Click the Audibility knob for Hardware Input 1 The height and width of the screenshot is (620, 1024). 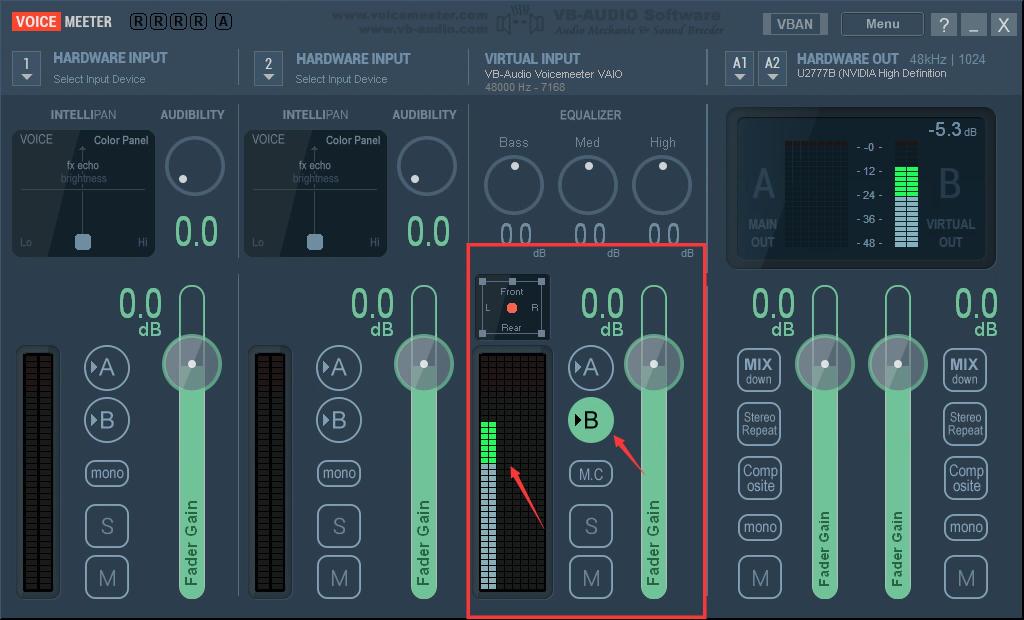coord(195,166)
